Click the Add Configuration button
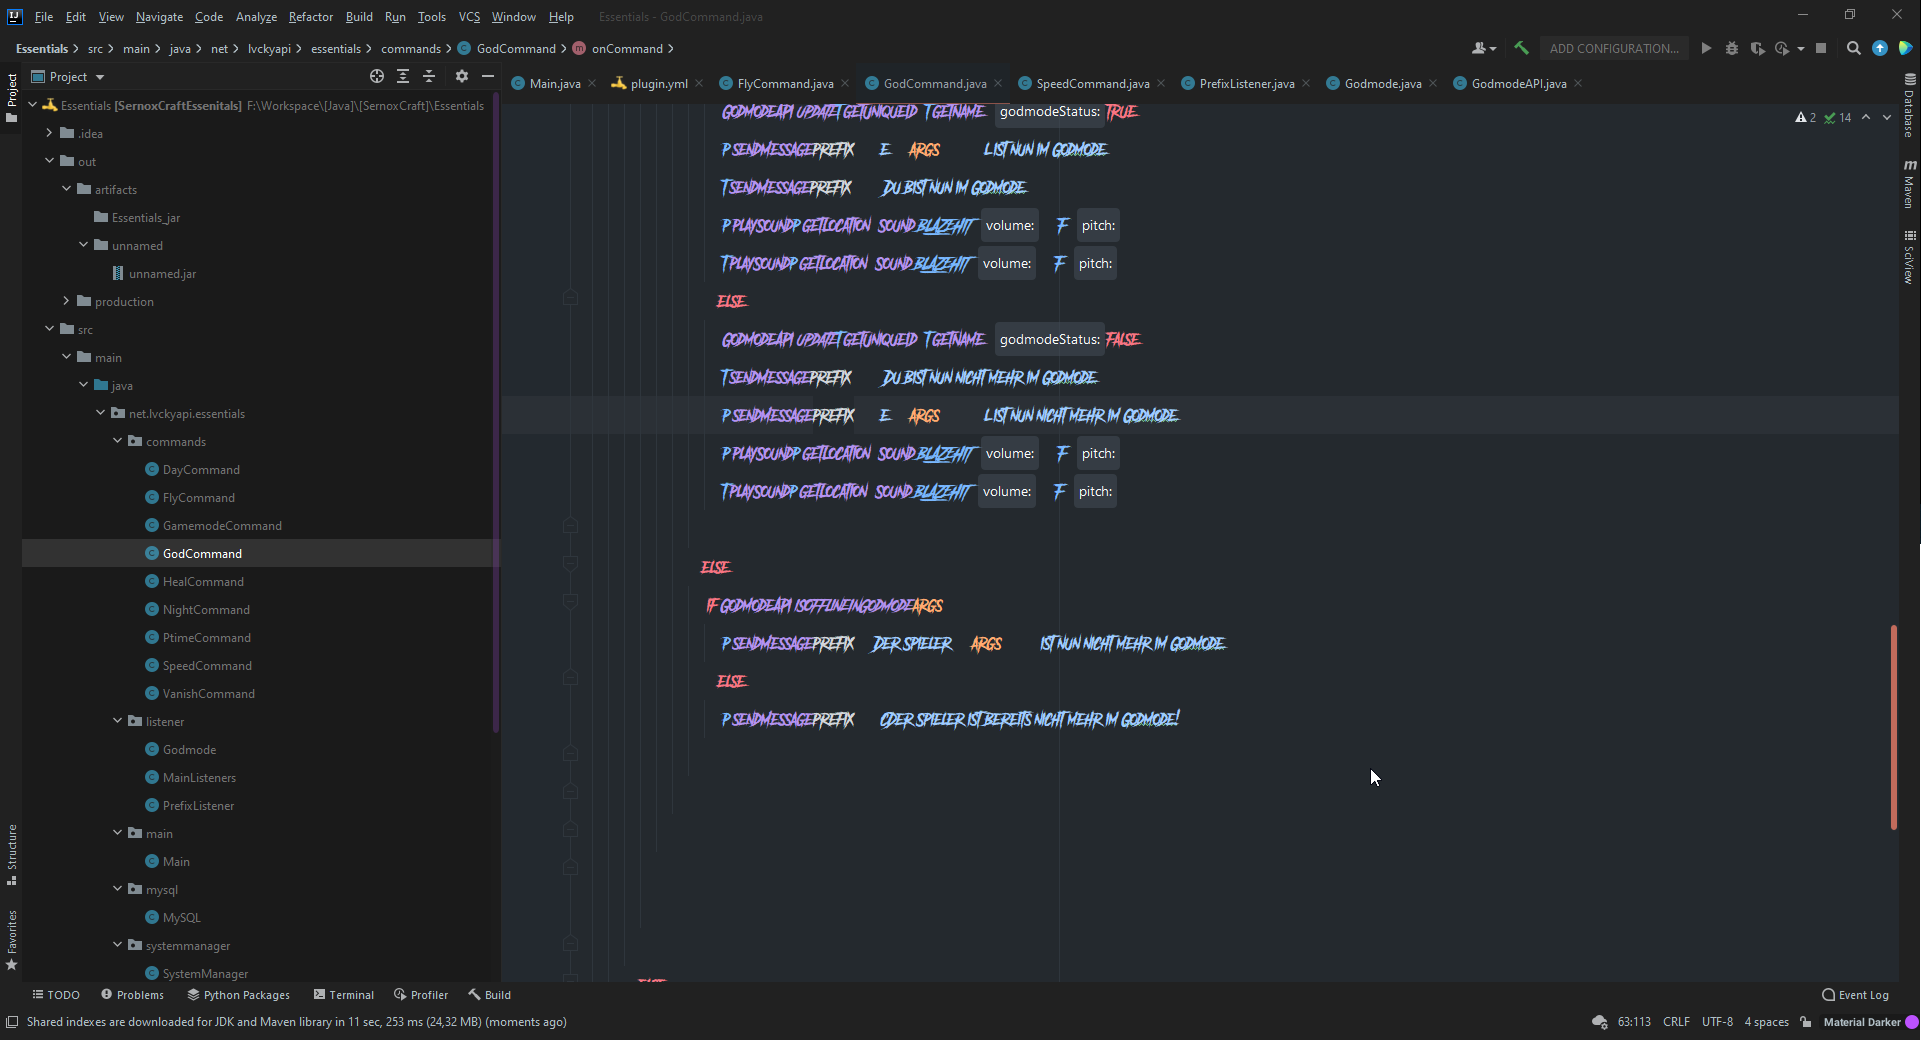The width and height of the screenshot is (1921, 1040). 1613,48
